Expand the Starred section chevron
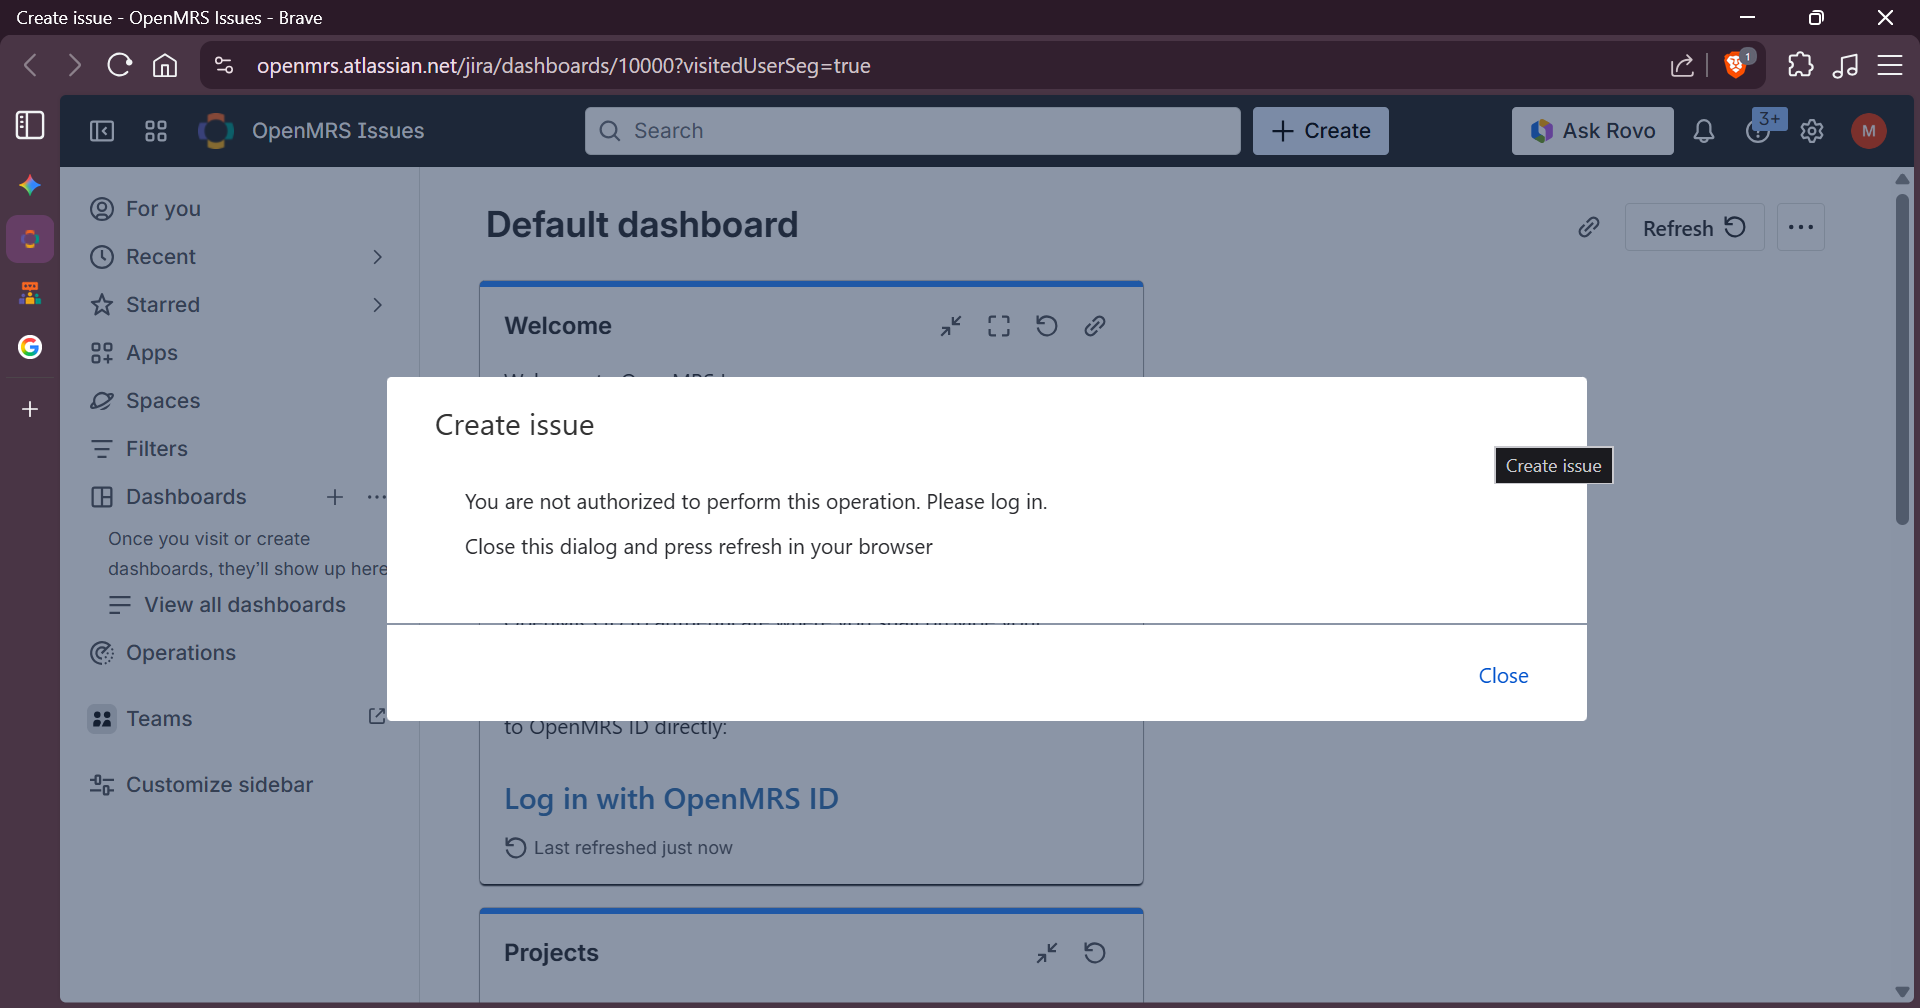The image size is (1920, 1008). pyautogui.click(x=377, y=305)
